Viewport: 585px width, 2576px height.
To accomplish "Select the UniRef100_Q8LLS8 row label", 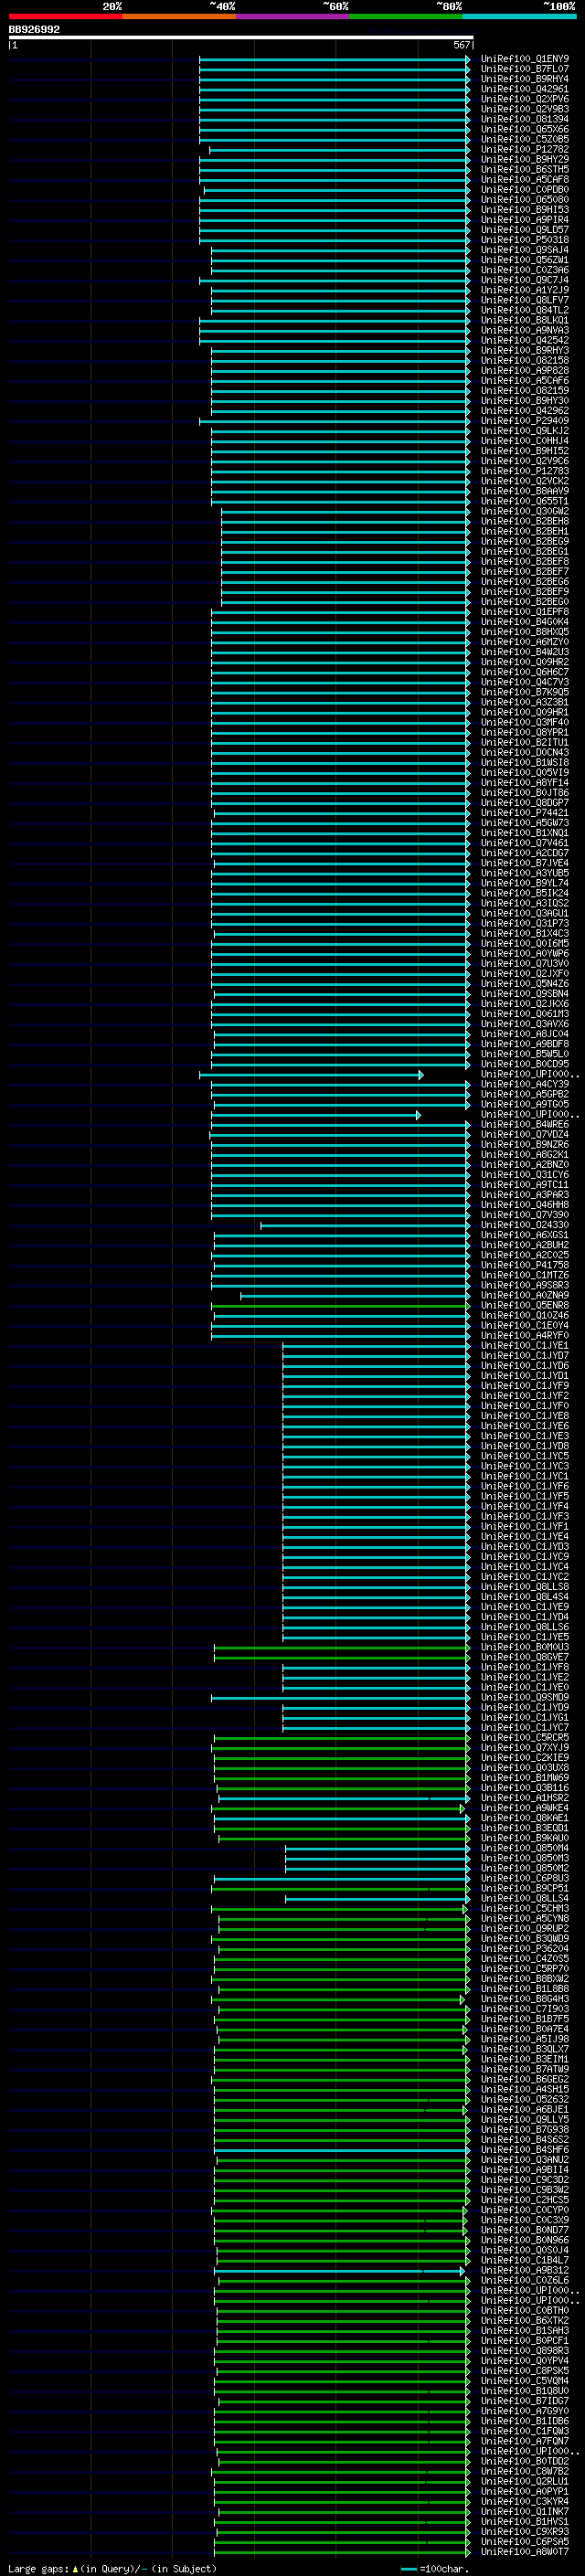I will (525, 1587).
